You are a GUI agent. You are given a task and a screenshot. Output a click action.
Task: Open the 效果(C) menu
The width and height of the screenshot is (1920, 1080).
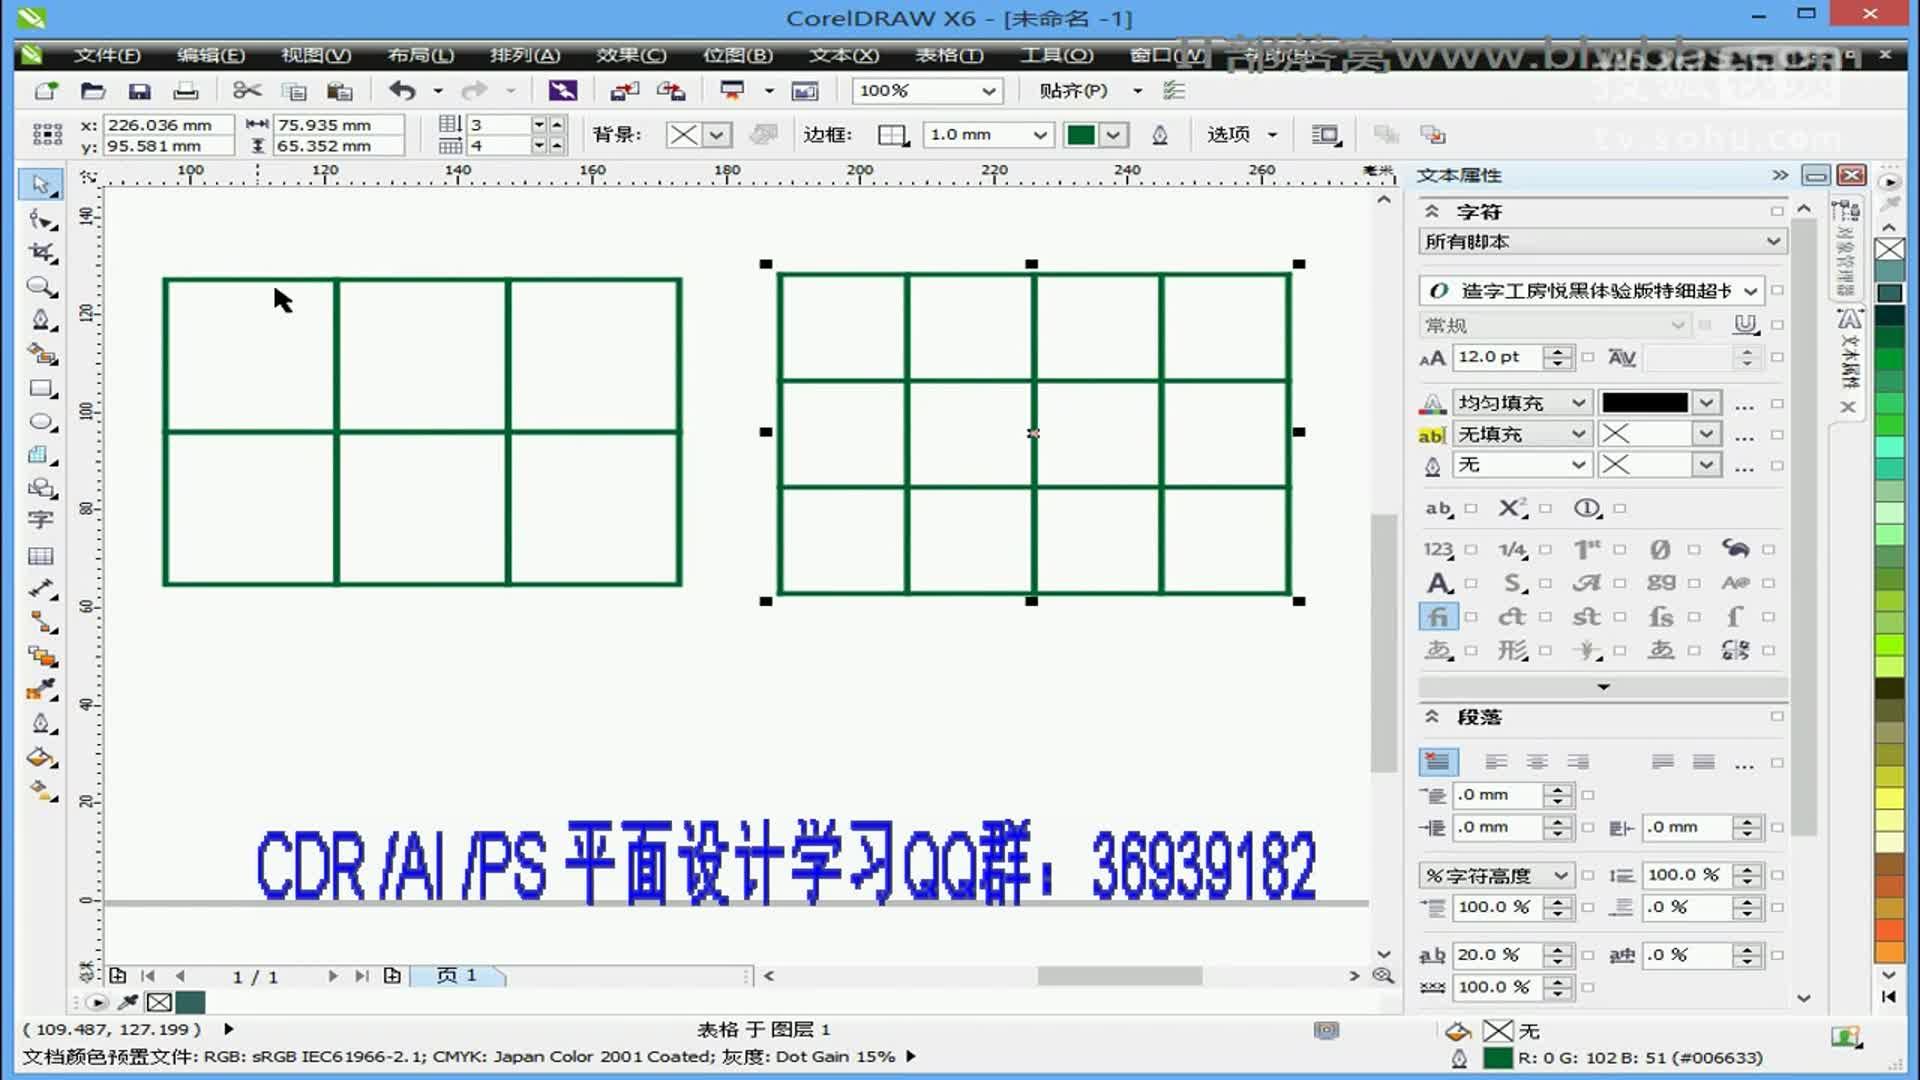631,55
